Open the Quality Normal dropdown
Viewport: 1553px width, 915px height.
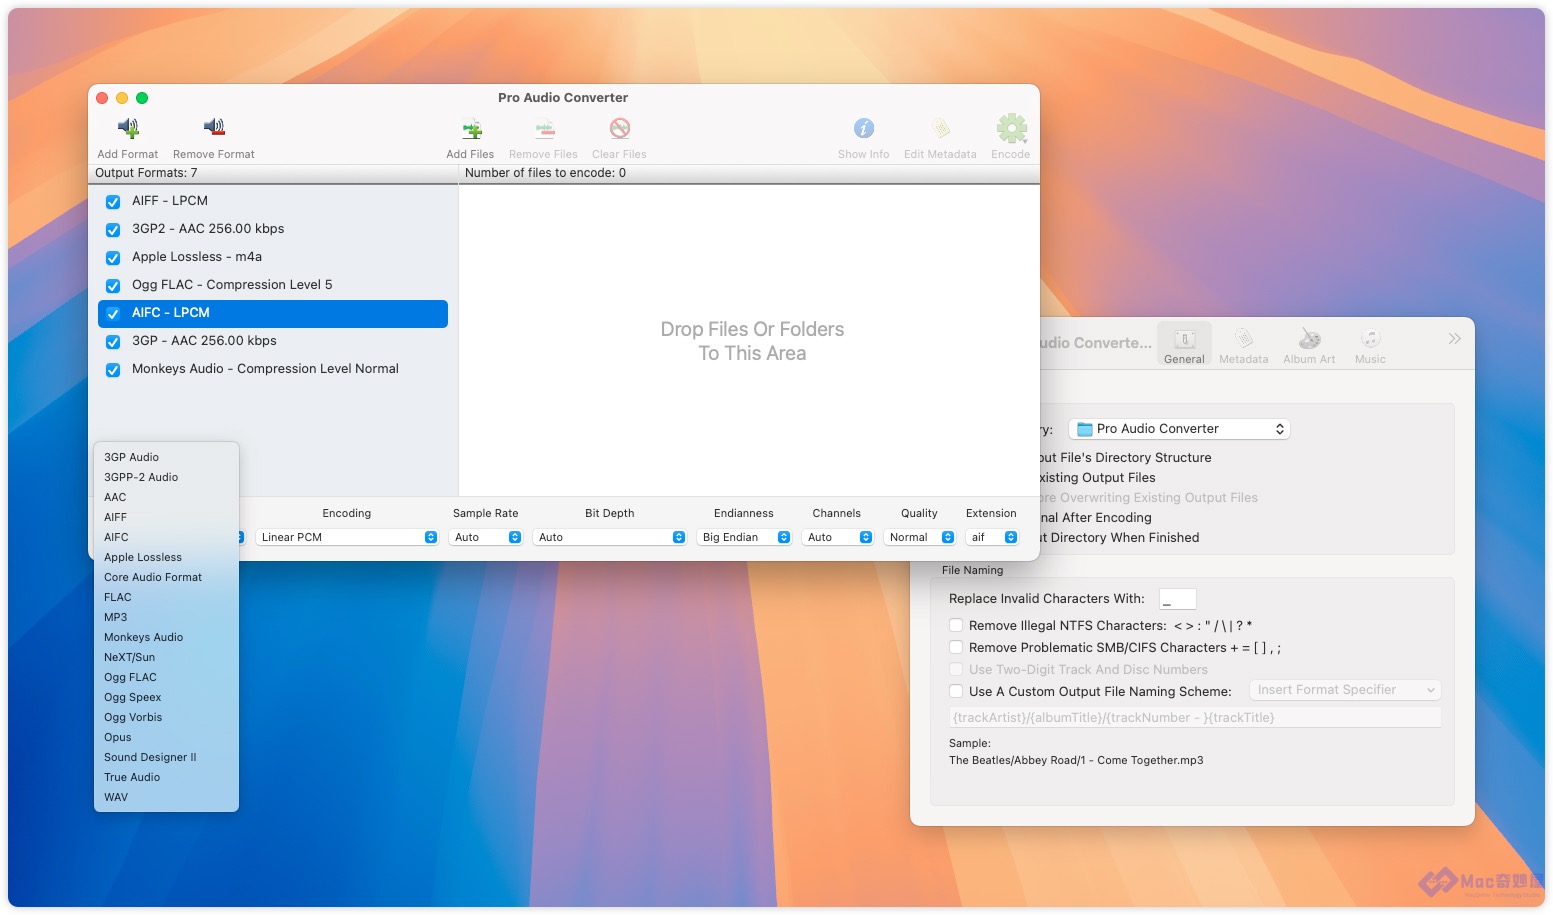coord(920,537)
